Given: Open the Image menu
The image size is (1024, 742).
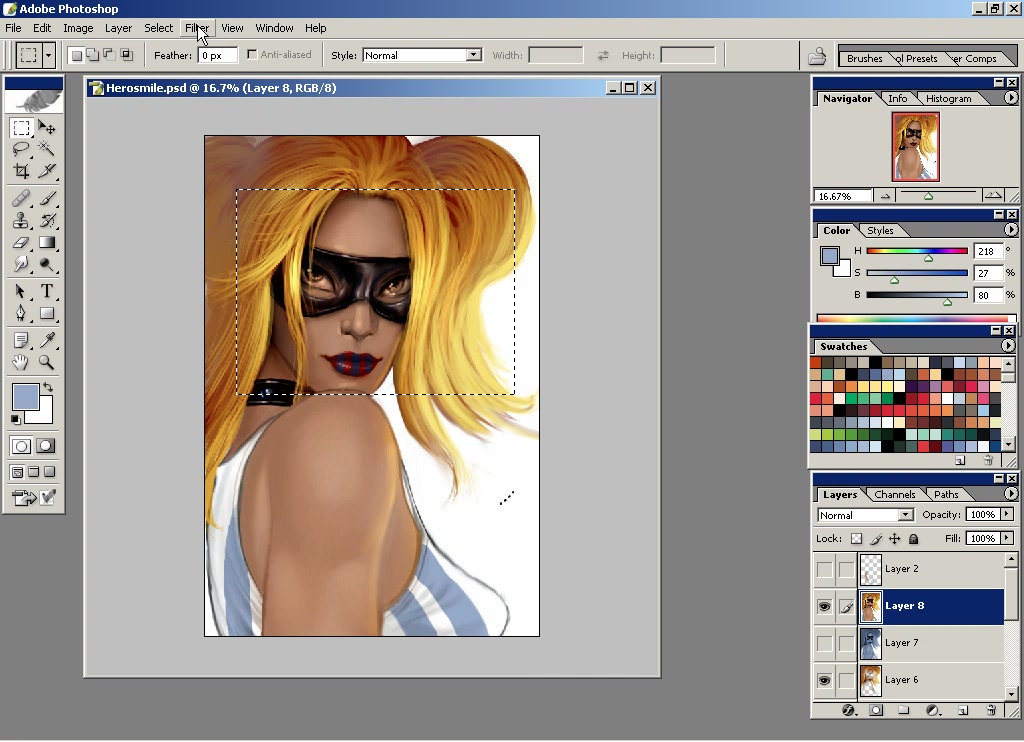Looking at the screenshot, I should 78,28.
